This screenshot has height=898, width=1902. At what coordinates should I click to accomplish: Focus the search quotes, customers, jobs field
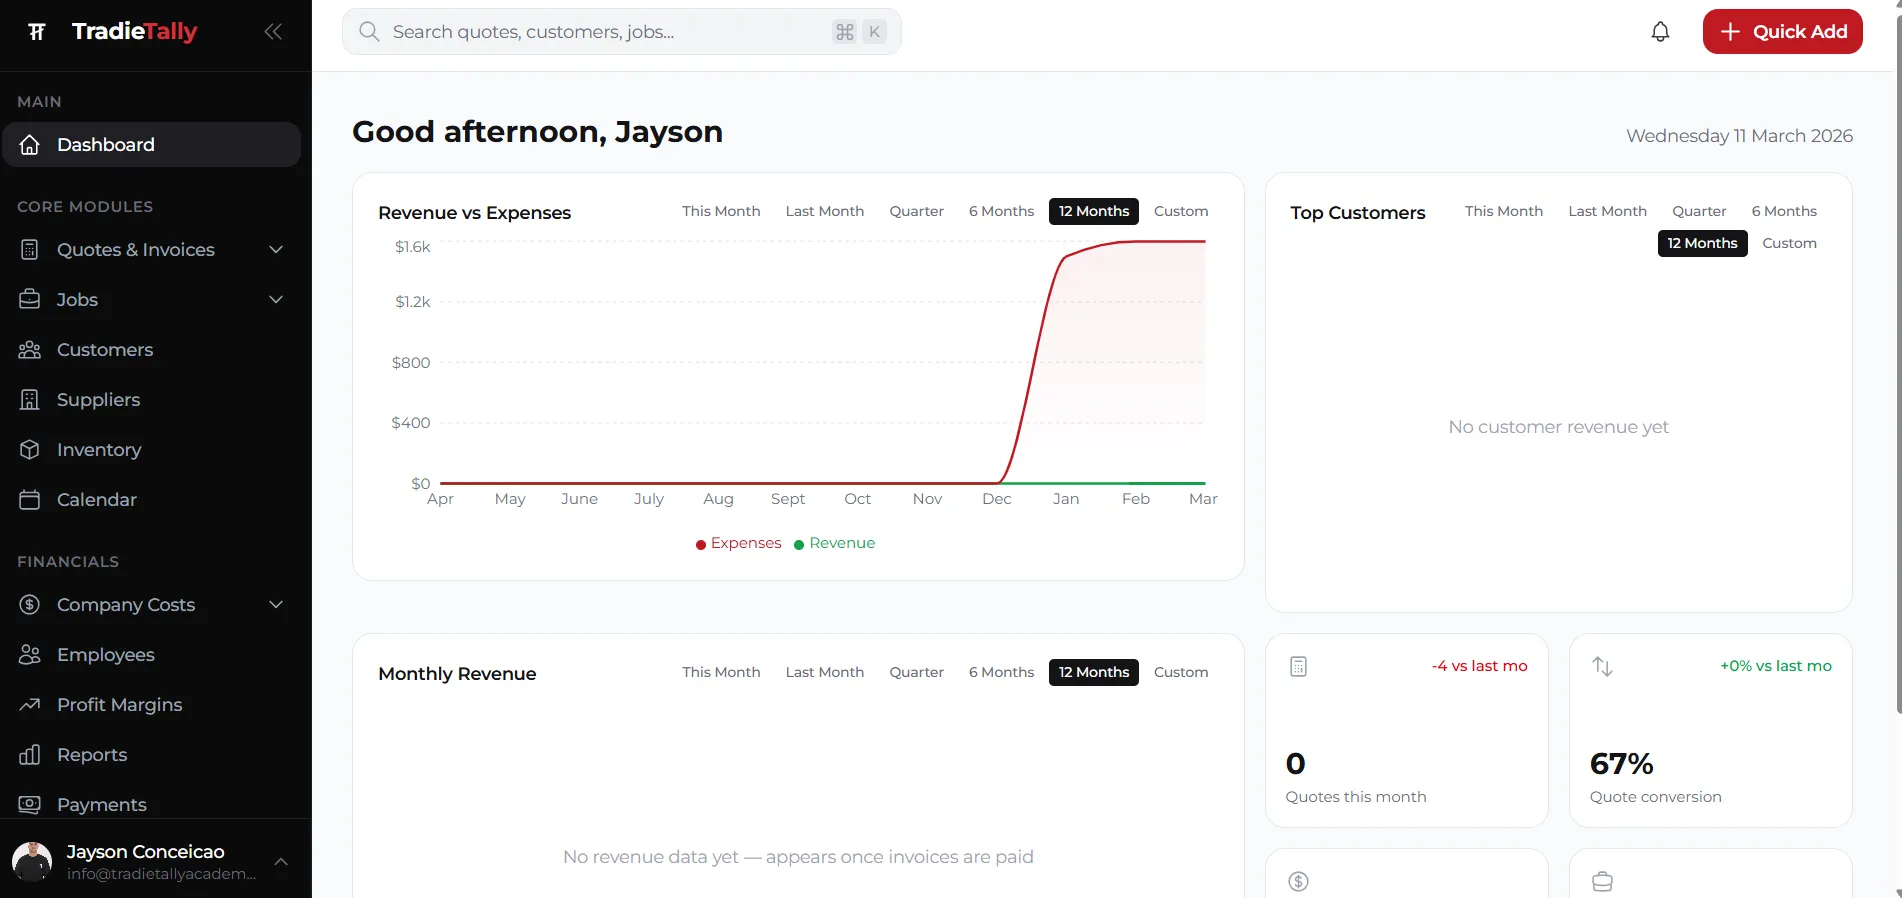[x=621, y=32]
